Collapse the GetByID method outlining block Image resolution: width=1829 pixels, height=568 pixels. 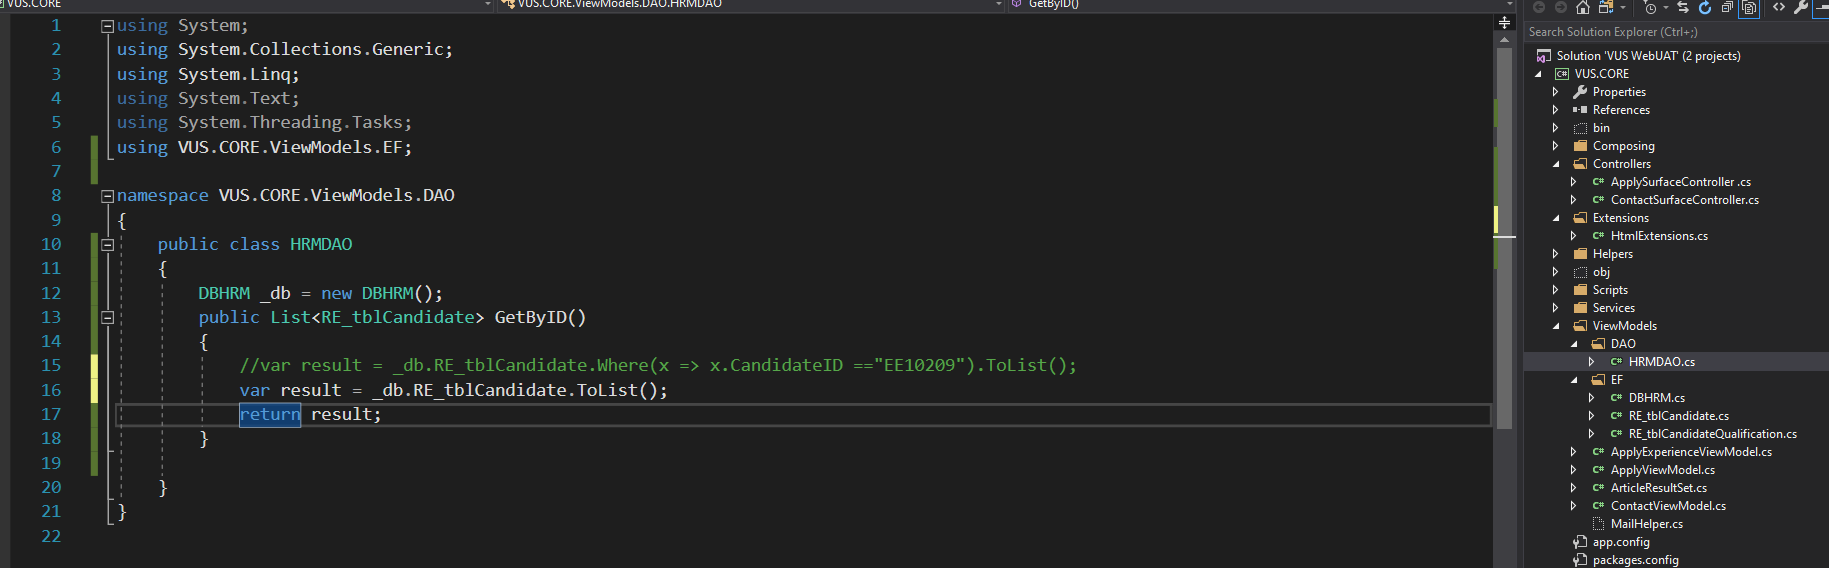(x=107, y=318)
